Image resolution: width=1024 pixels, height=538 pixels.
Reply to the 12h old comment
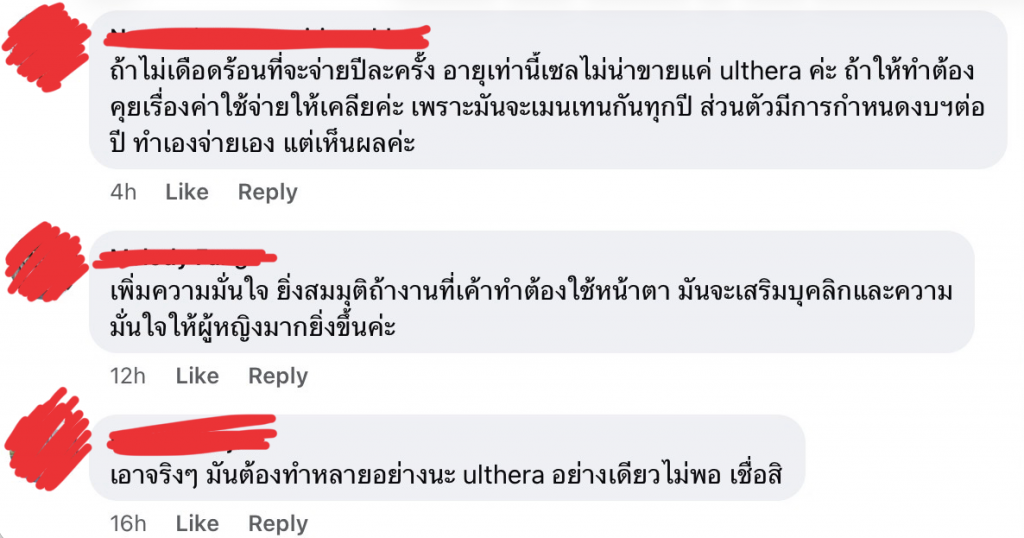[278, 376]
